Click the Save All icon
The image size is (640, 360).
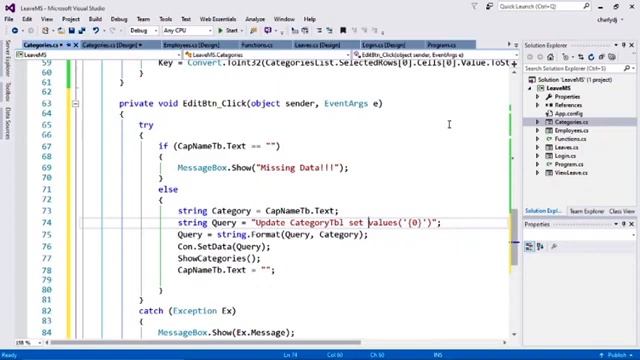[x=82, y=31]
